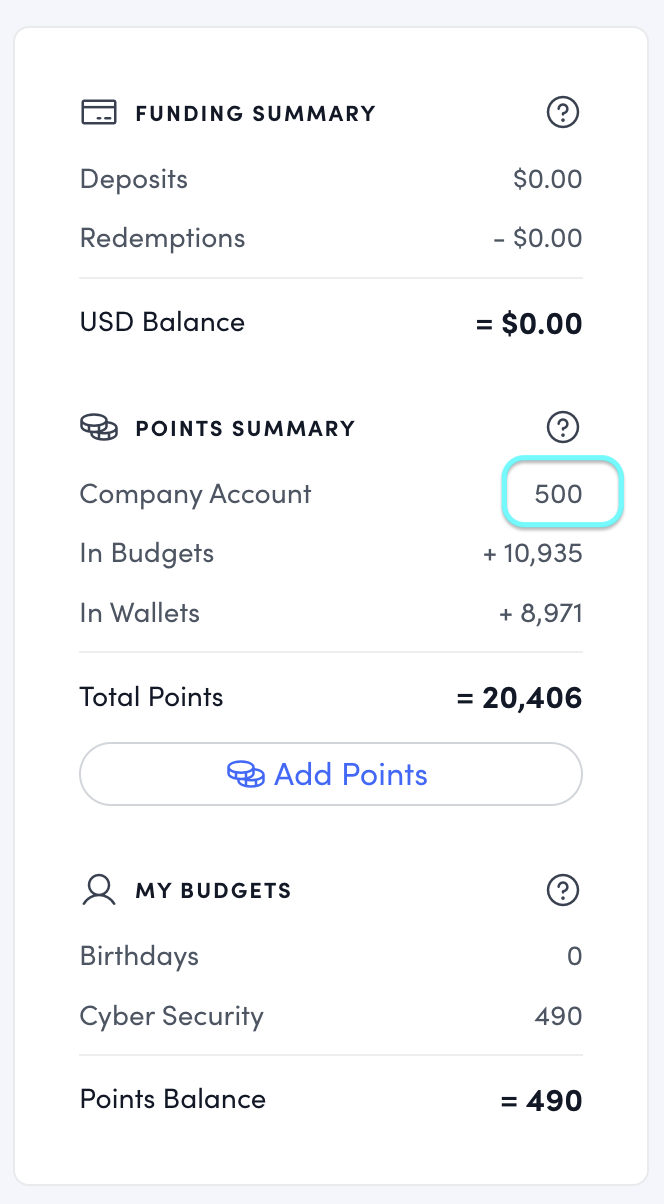Click the Redemptions amount
This screenshot has width=664, height=1204.
(537, 239)
